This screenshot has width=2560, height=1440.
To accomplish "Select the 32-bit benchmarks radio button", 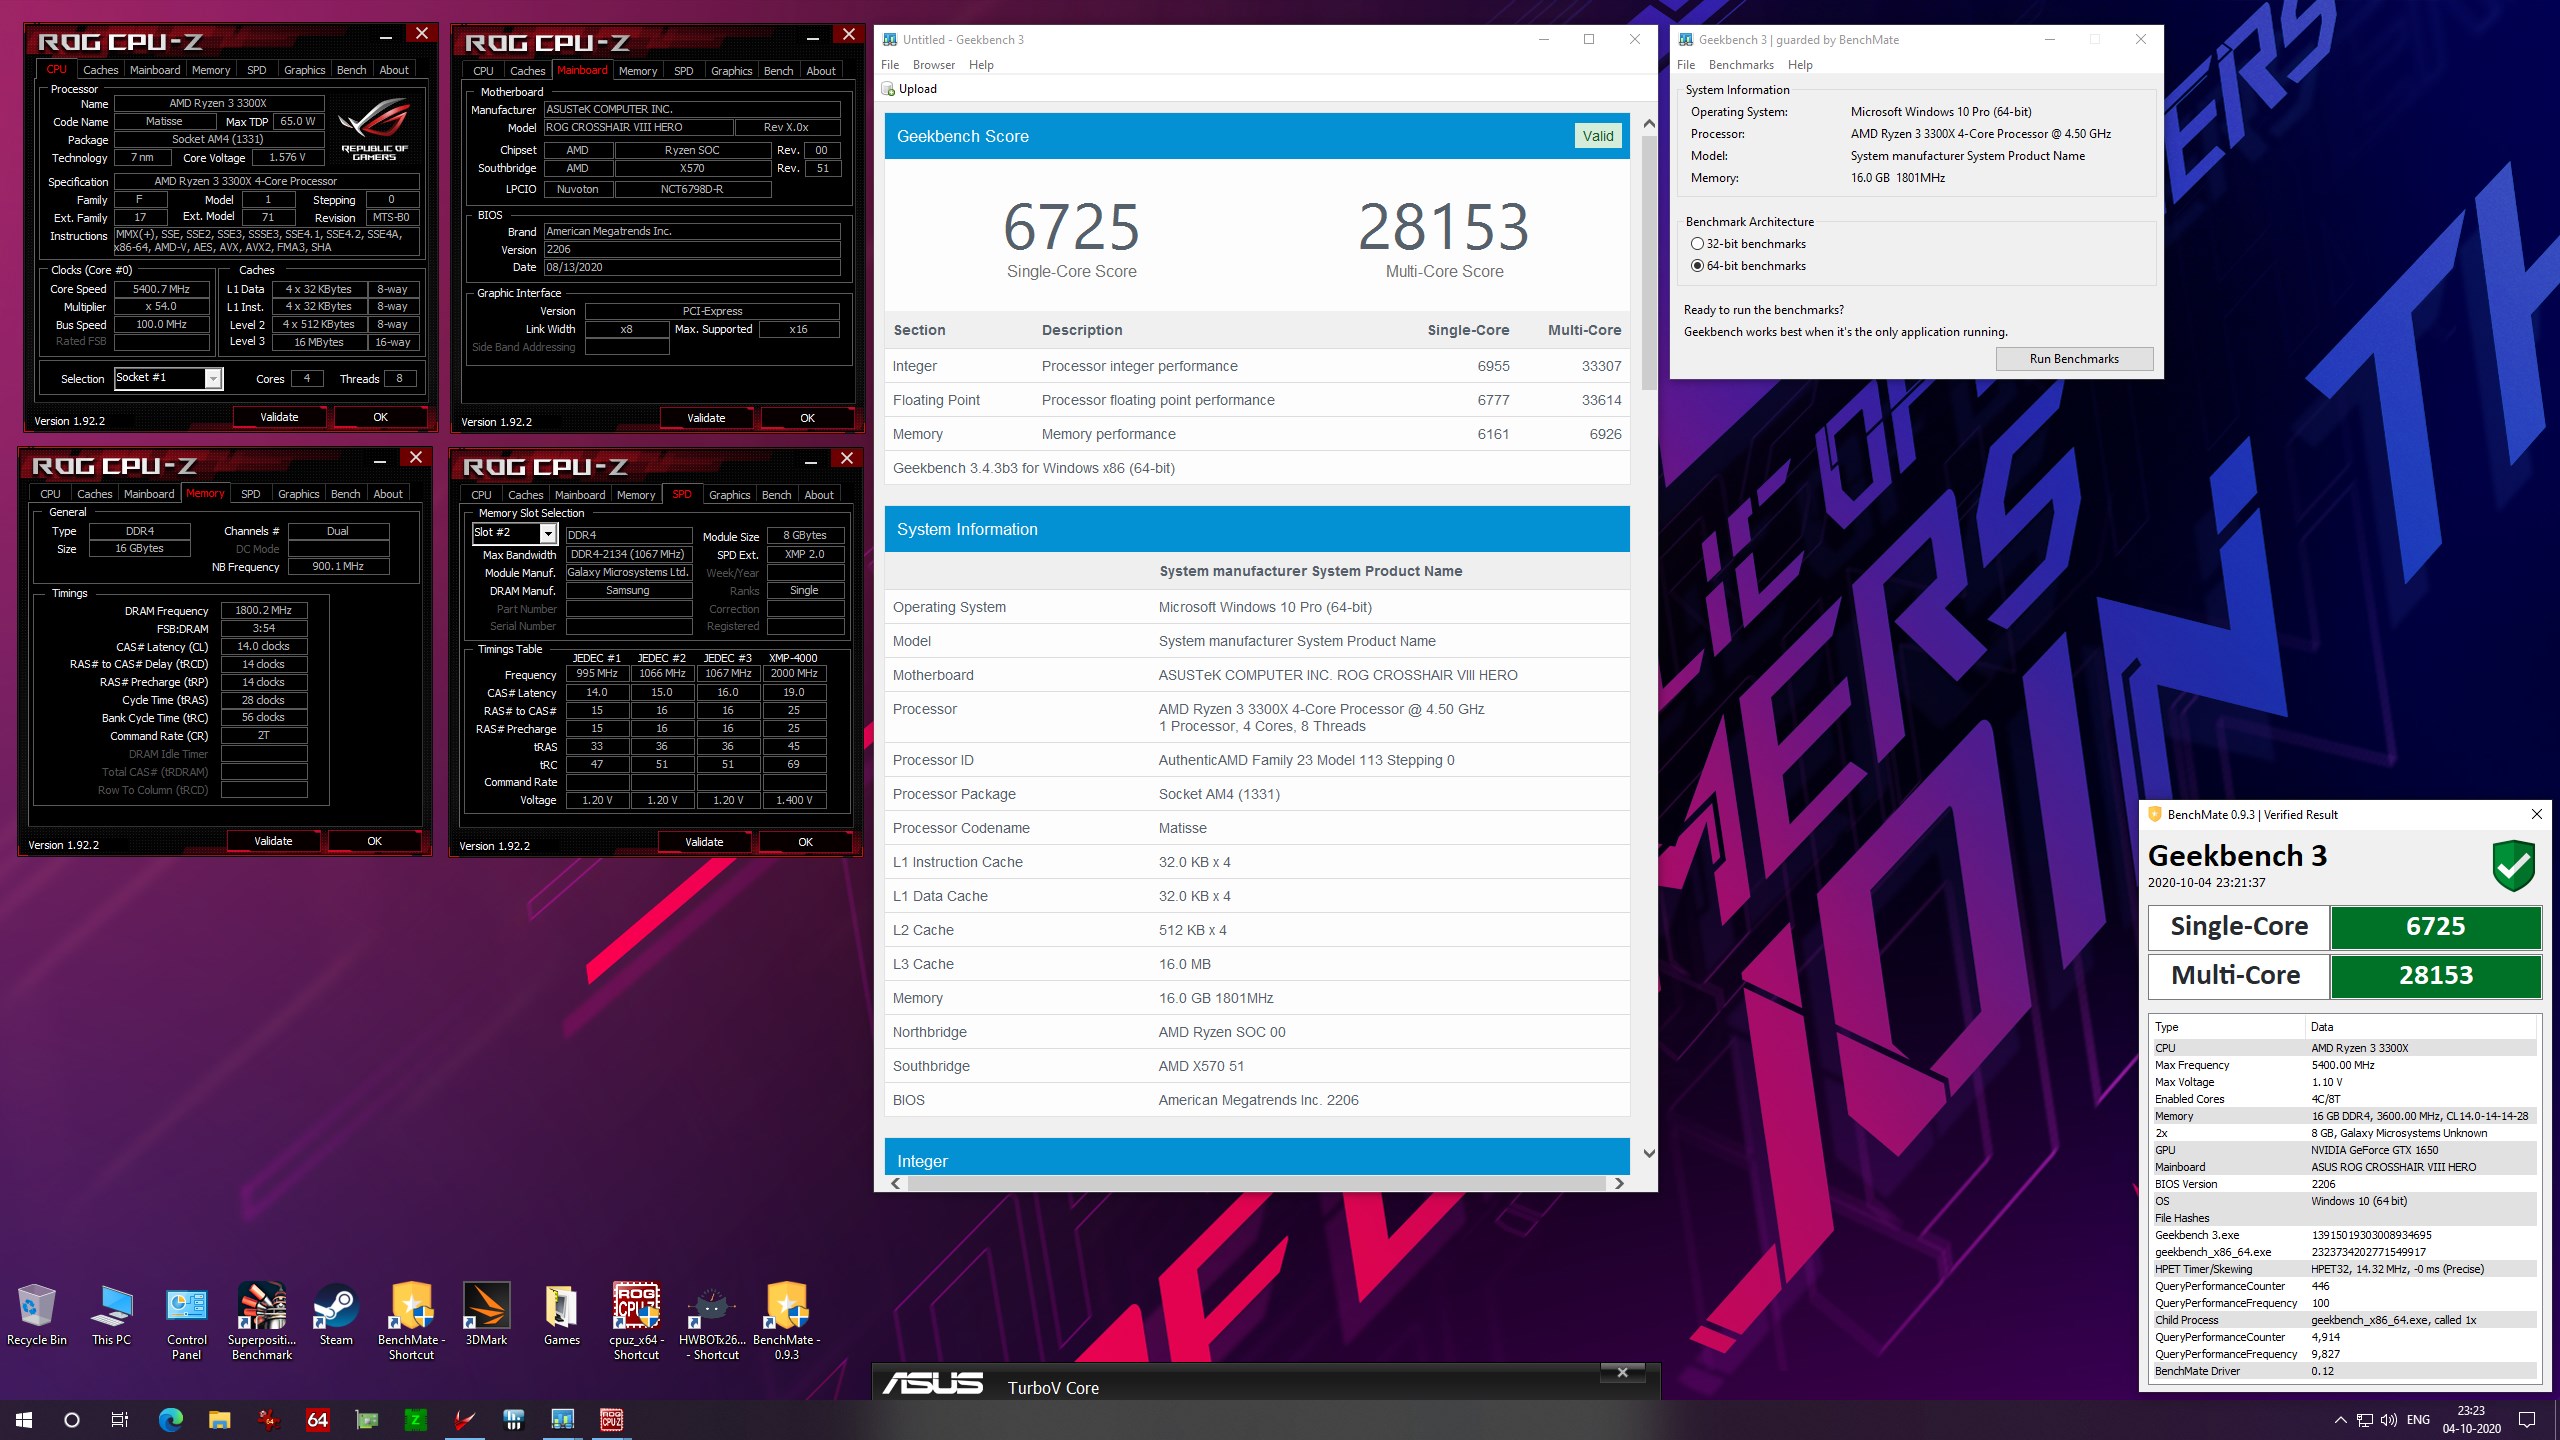I will click(1697, 244).
